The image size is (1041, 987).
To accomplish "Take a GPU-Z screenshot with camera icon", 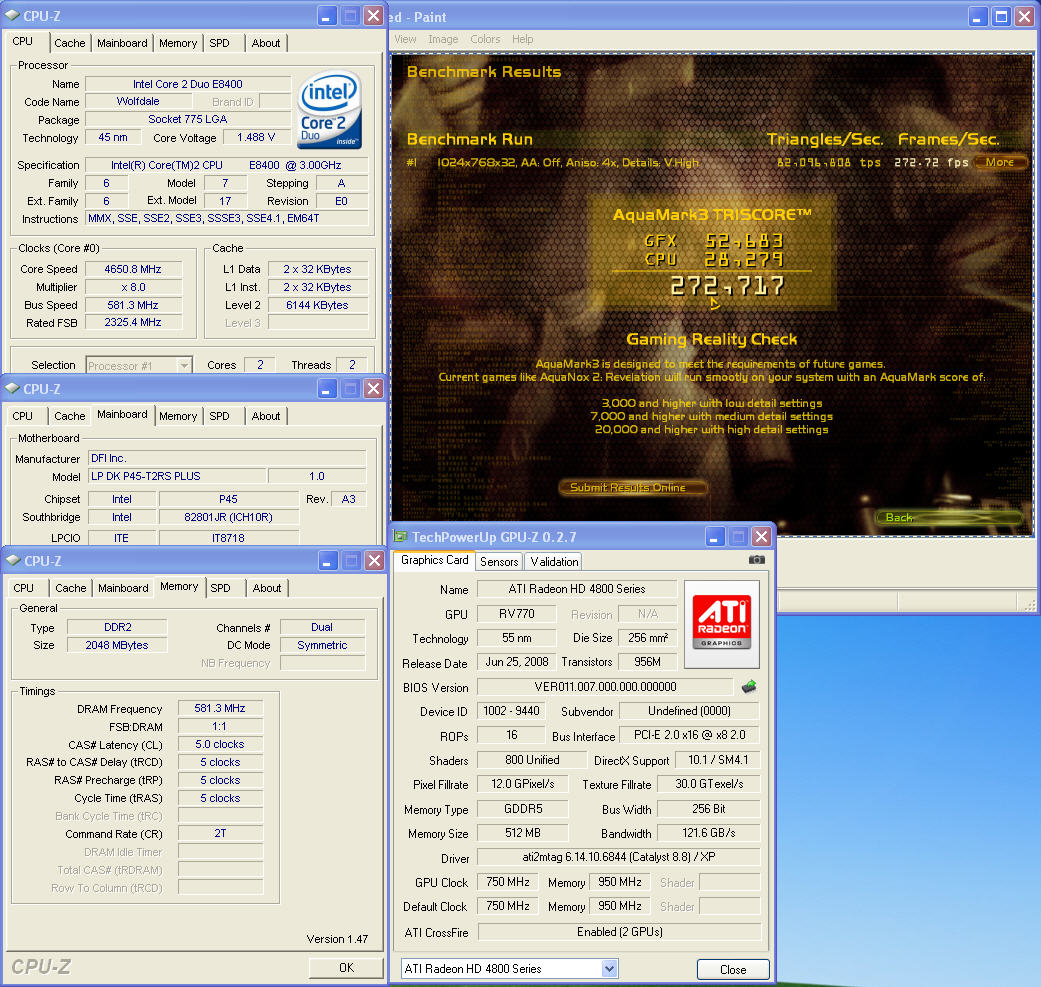I will (756, 560).
